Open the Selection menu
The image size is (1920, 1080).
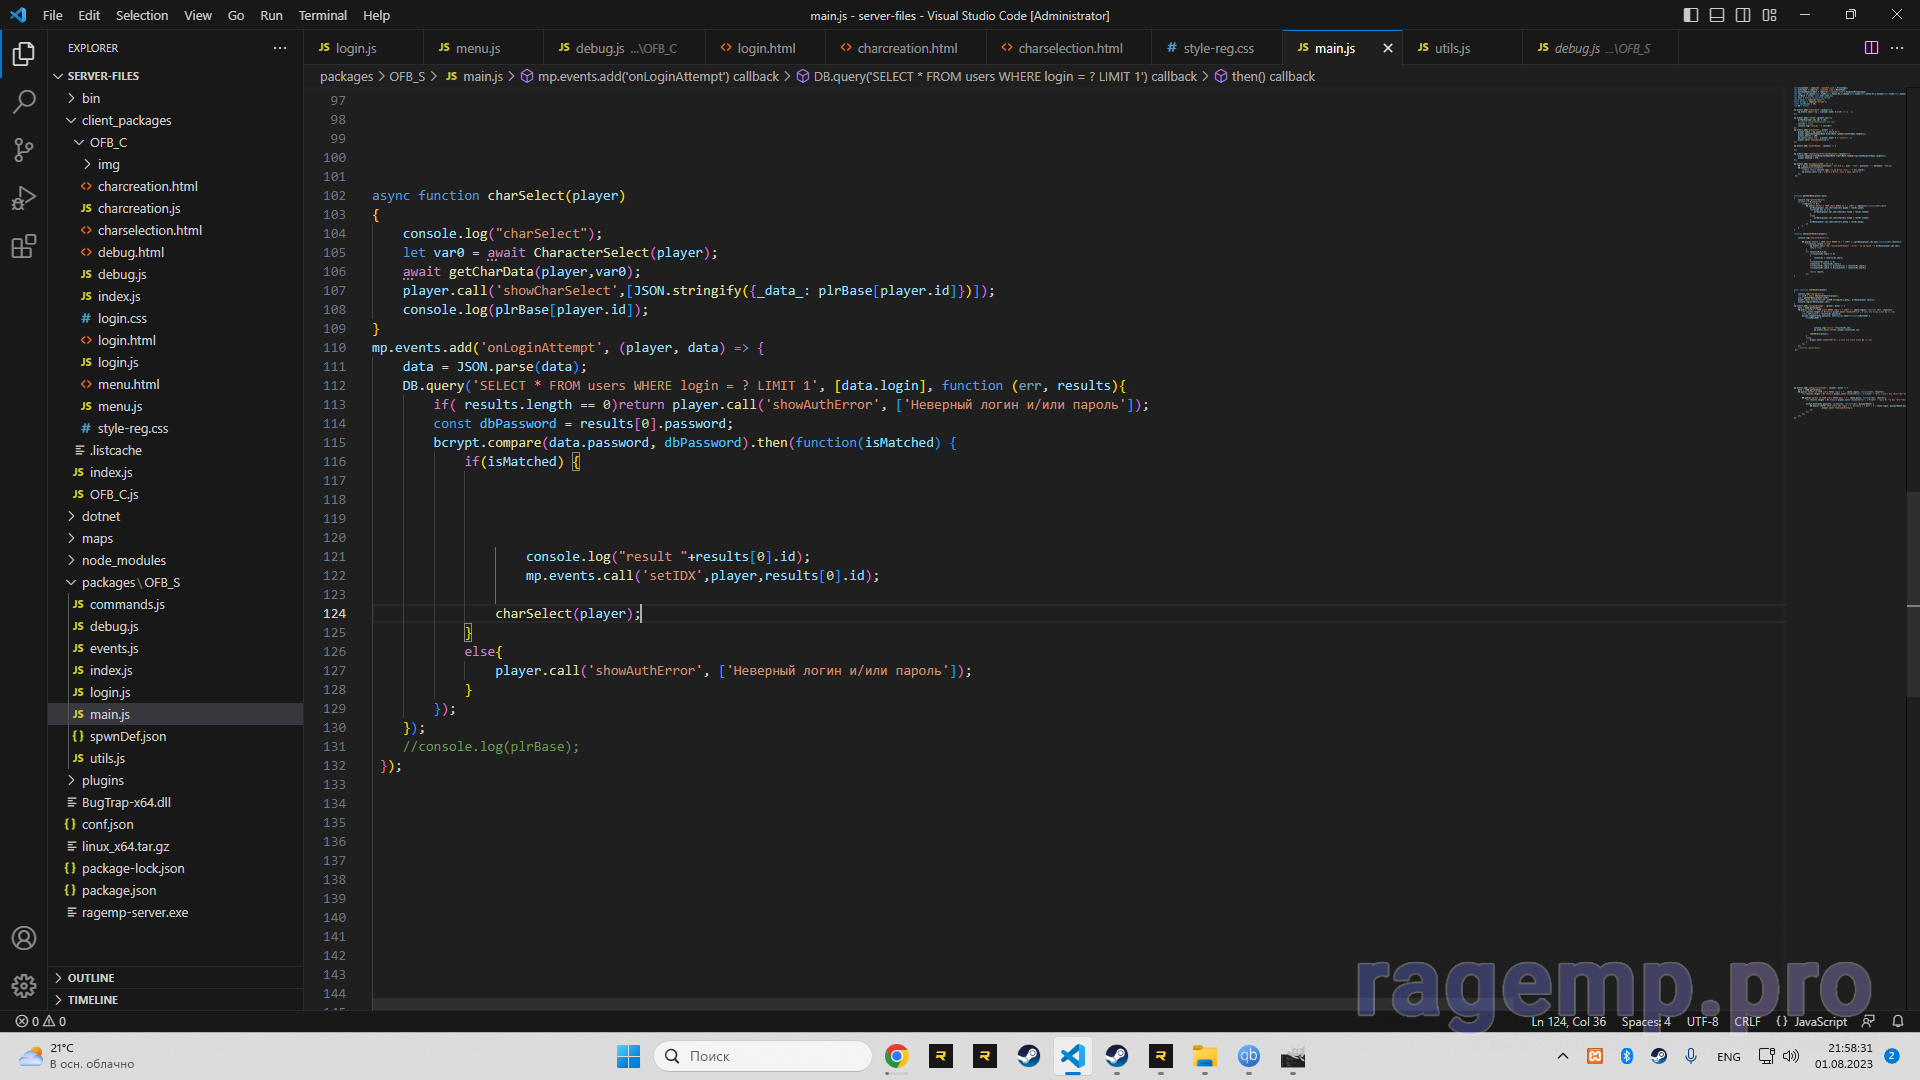point(142,15)
